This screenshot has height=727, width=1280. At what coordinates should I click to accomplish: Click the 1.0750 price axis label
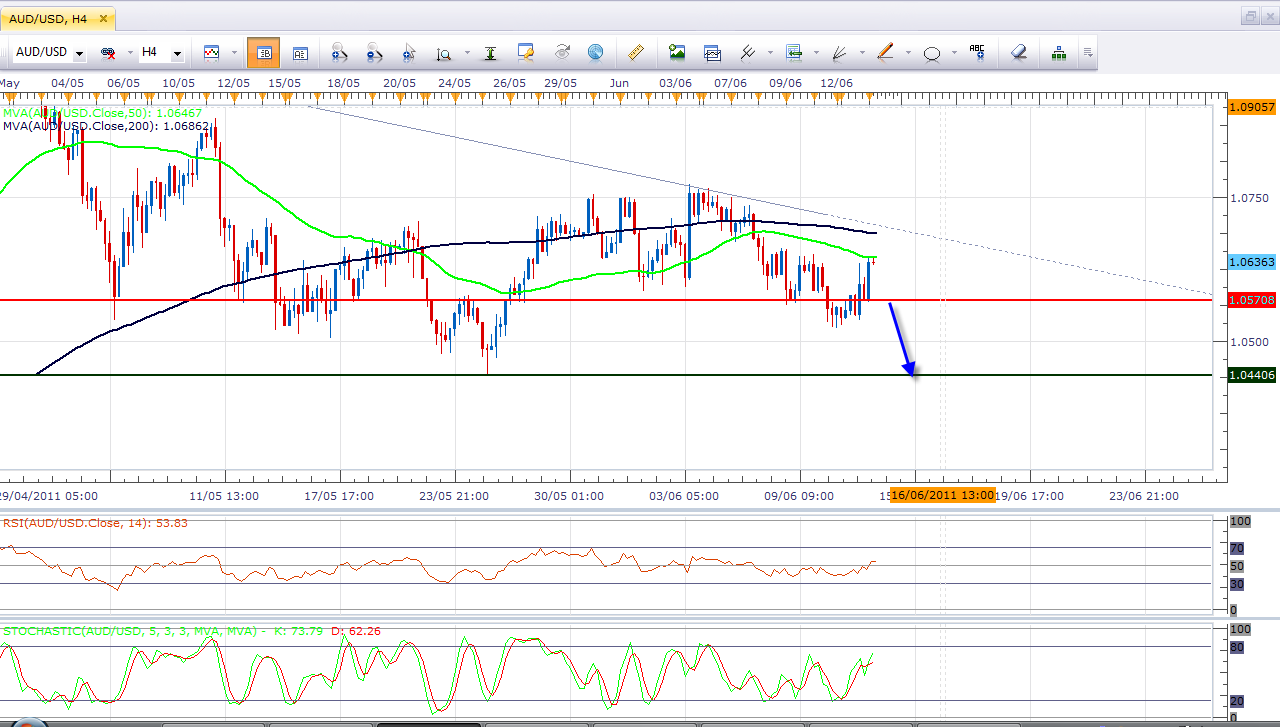1249,198
